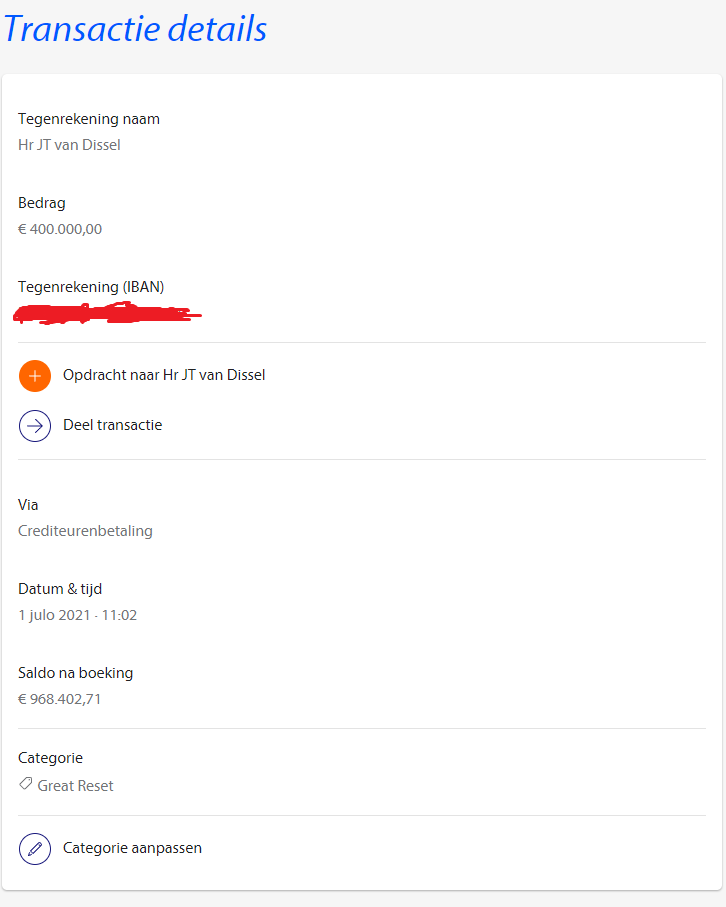This screenshot has width=726, height=907.
Task: Click the 'Saldo na boeking' label
Action: pos(75,673)
